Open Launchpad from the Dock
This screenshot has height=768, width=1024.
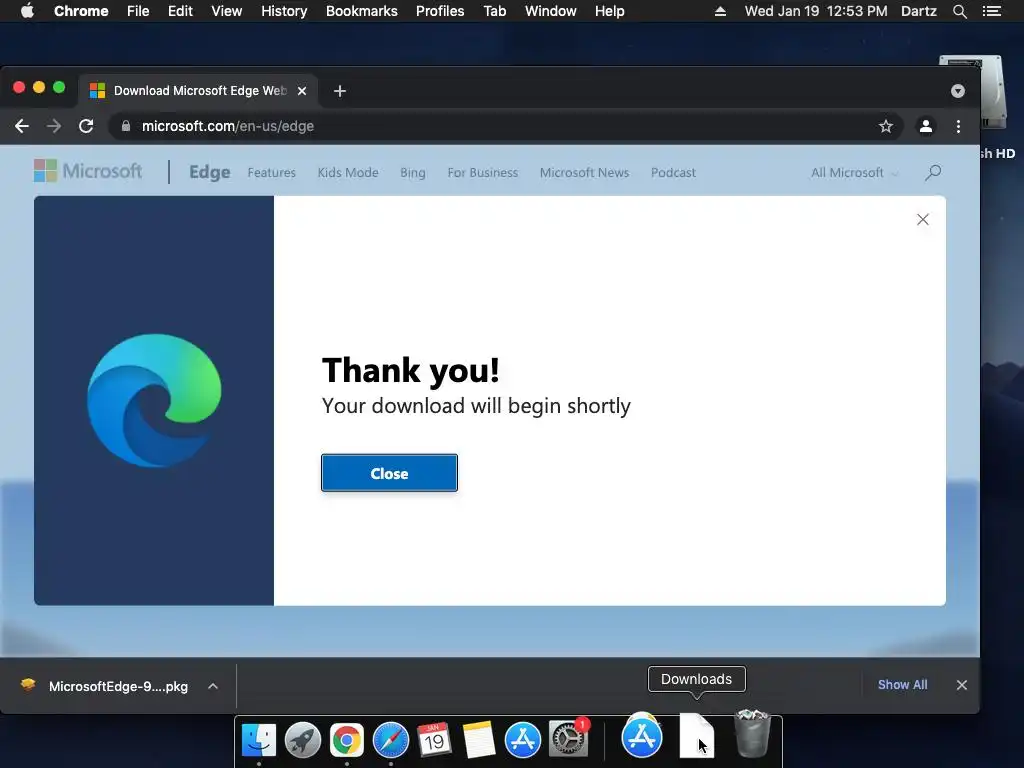pos(303,740)
